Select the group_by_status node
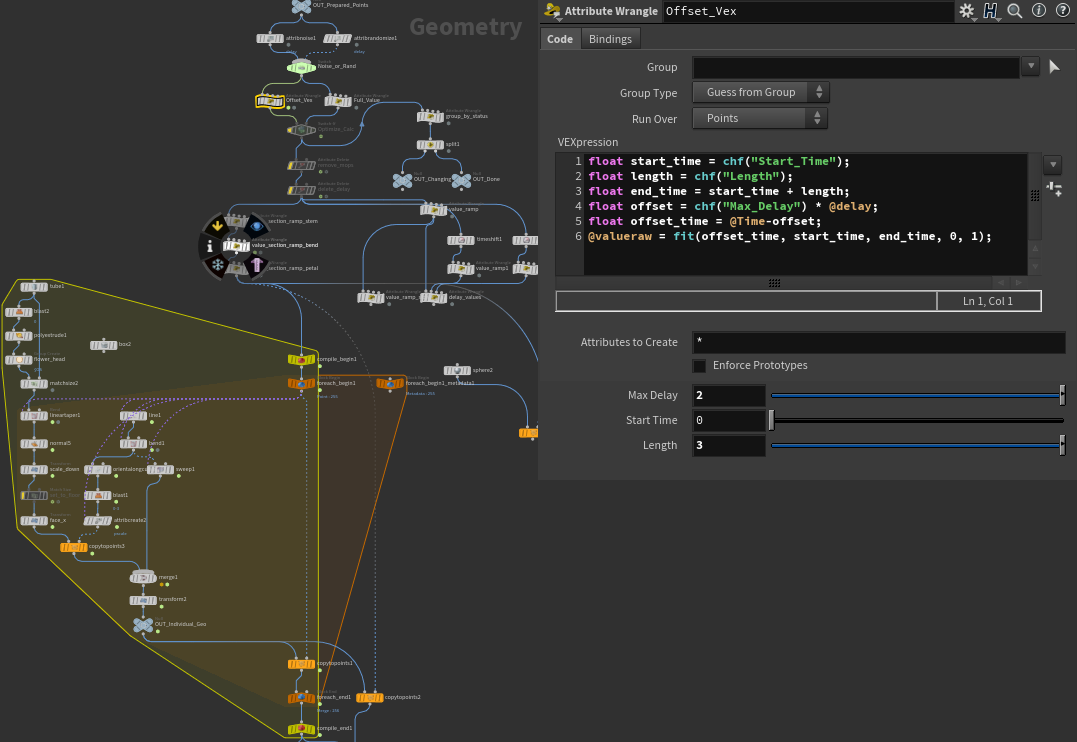This screenshot has width=1077, height=742. tap(431, 116)
